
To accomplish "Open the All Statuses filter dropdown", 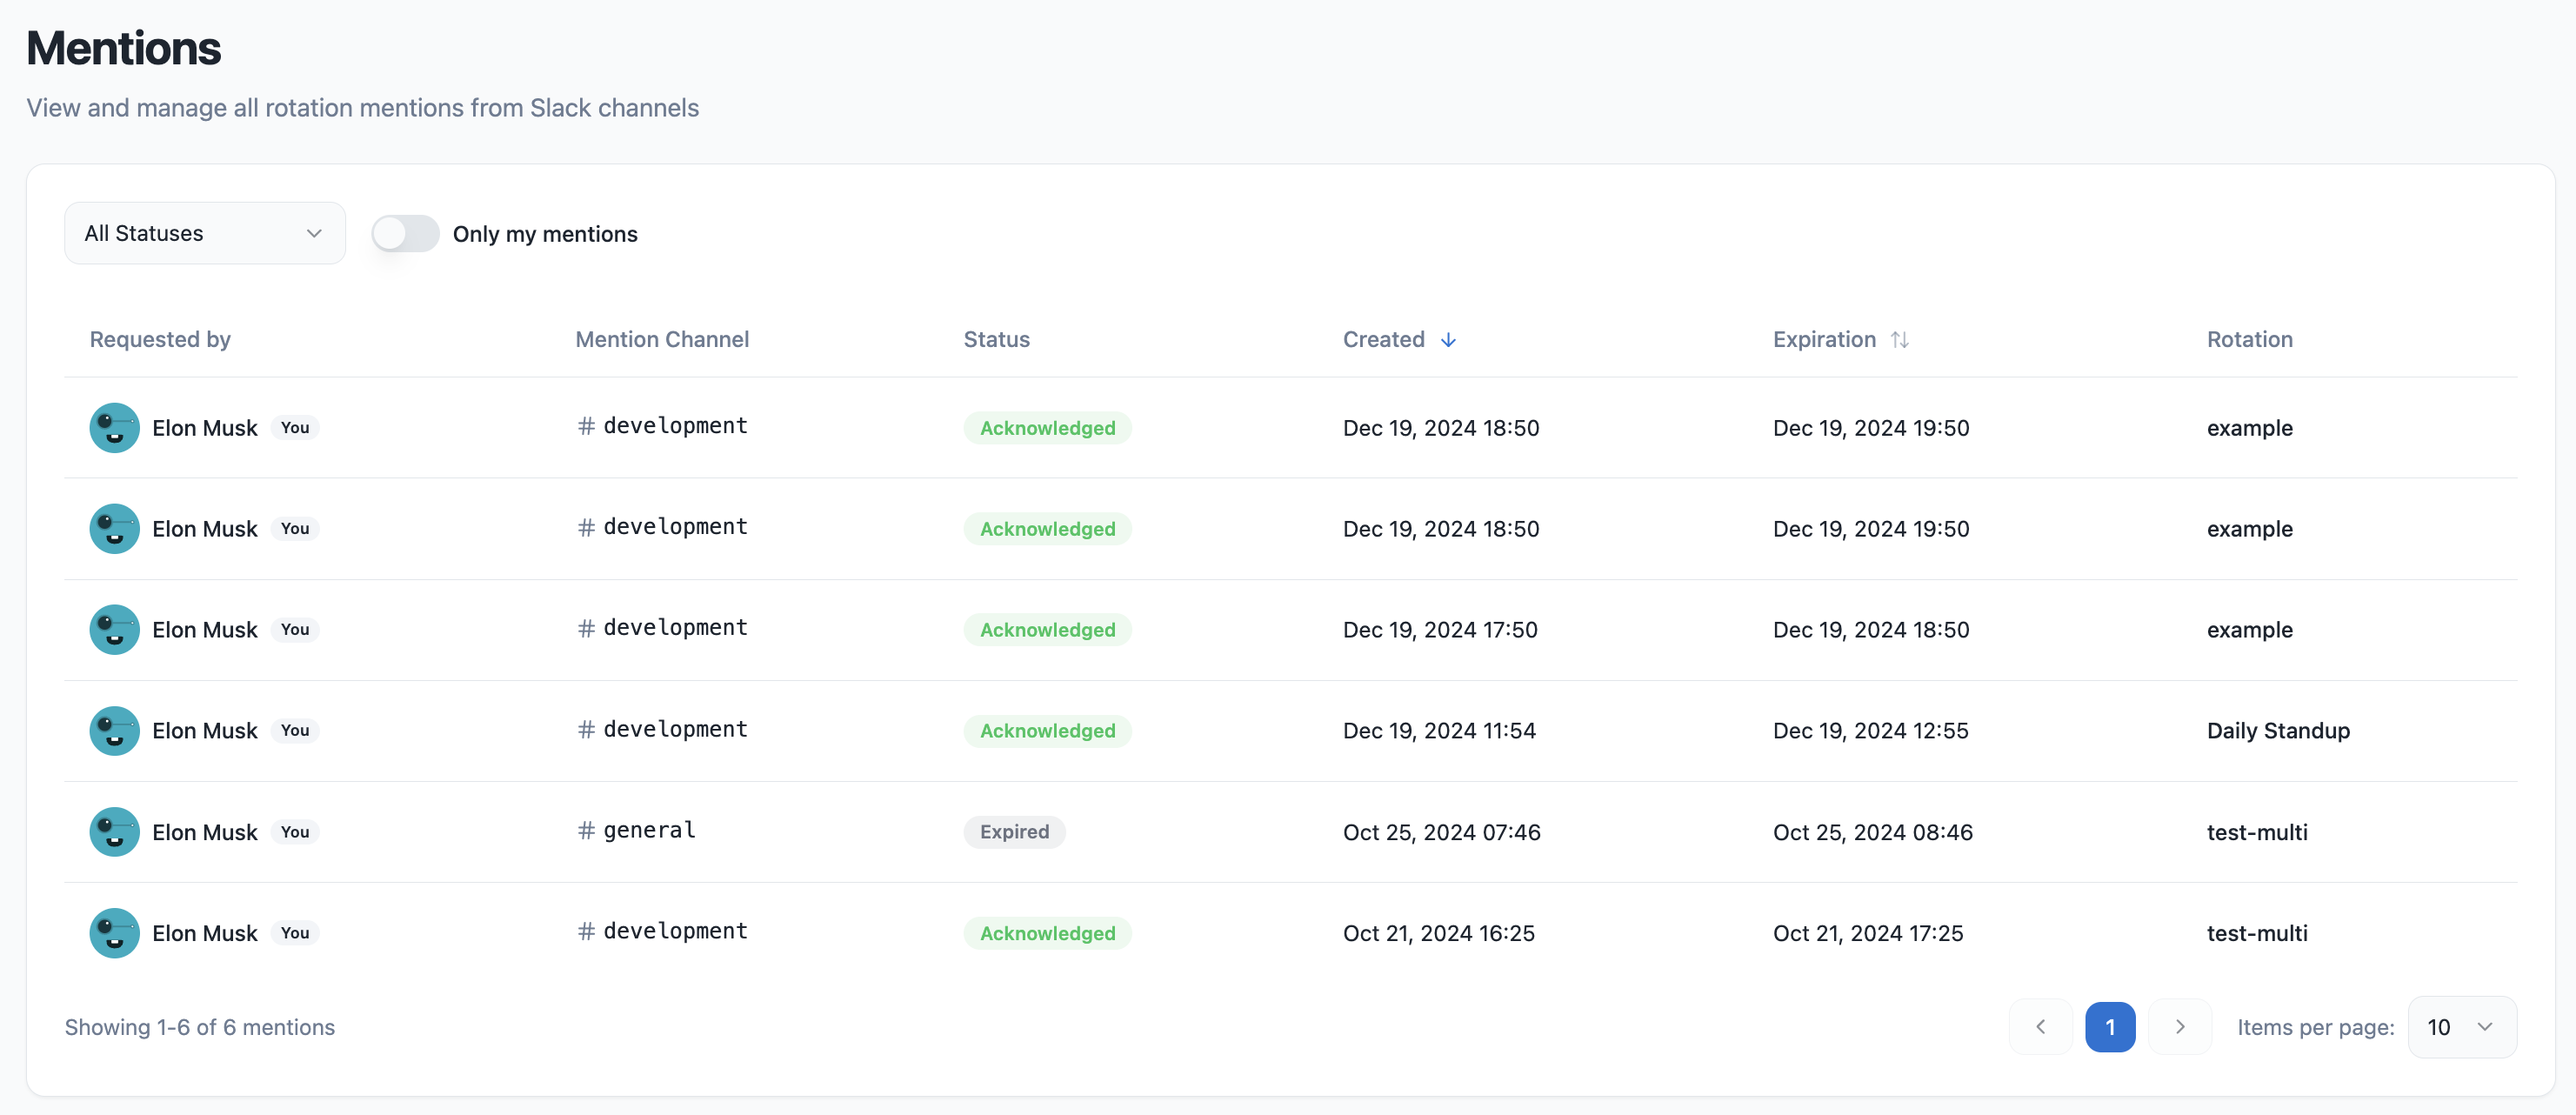I will tap(204, 234).
